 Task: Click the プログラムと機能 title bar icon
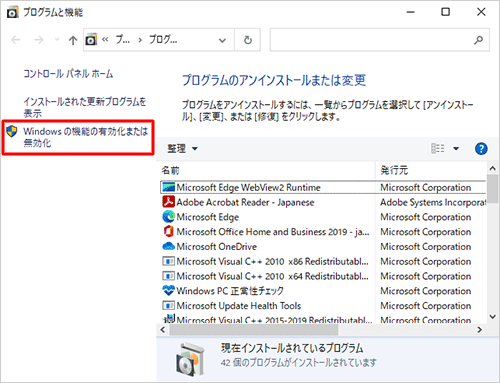pyautogui.click(x=13, y=12)
